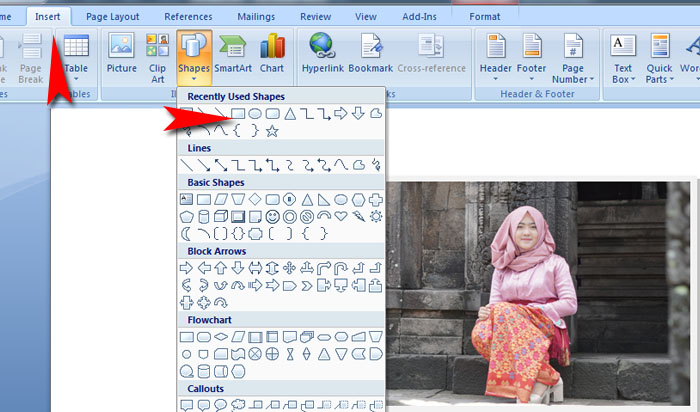Switch to the Page Layout tab

(x=112, y=17)
